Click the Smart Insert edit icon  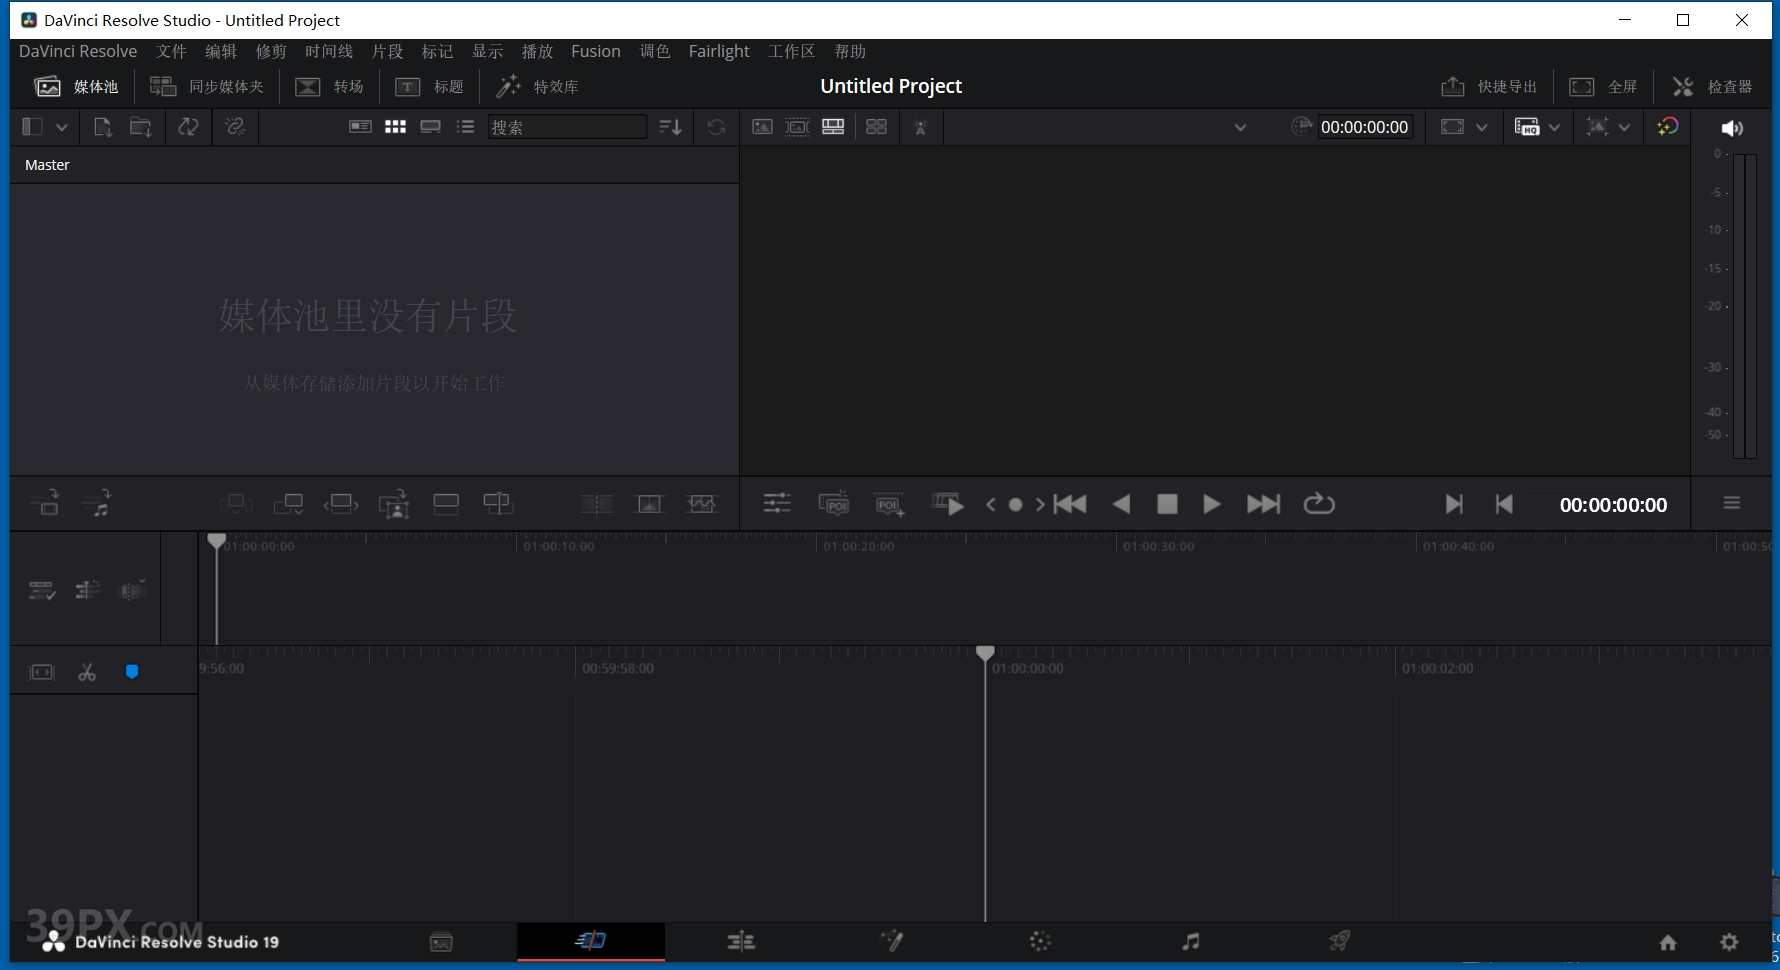(236, 504)
